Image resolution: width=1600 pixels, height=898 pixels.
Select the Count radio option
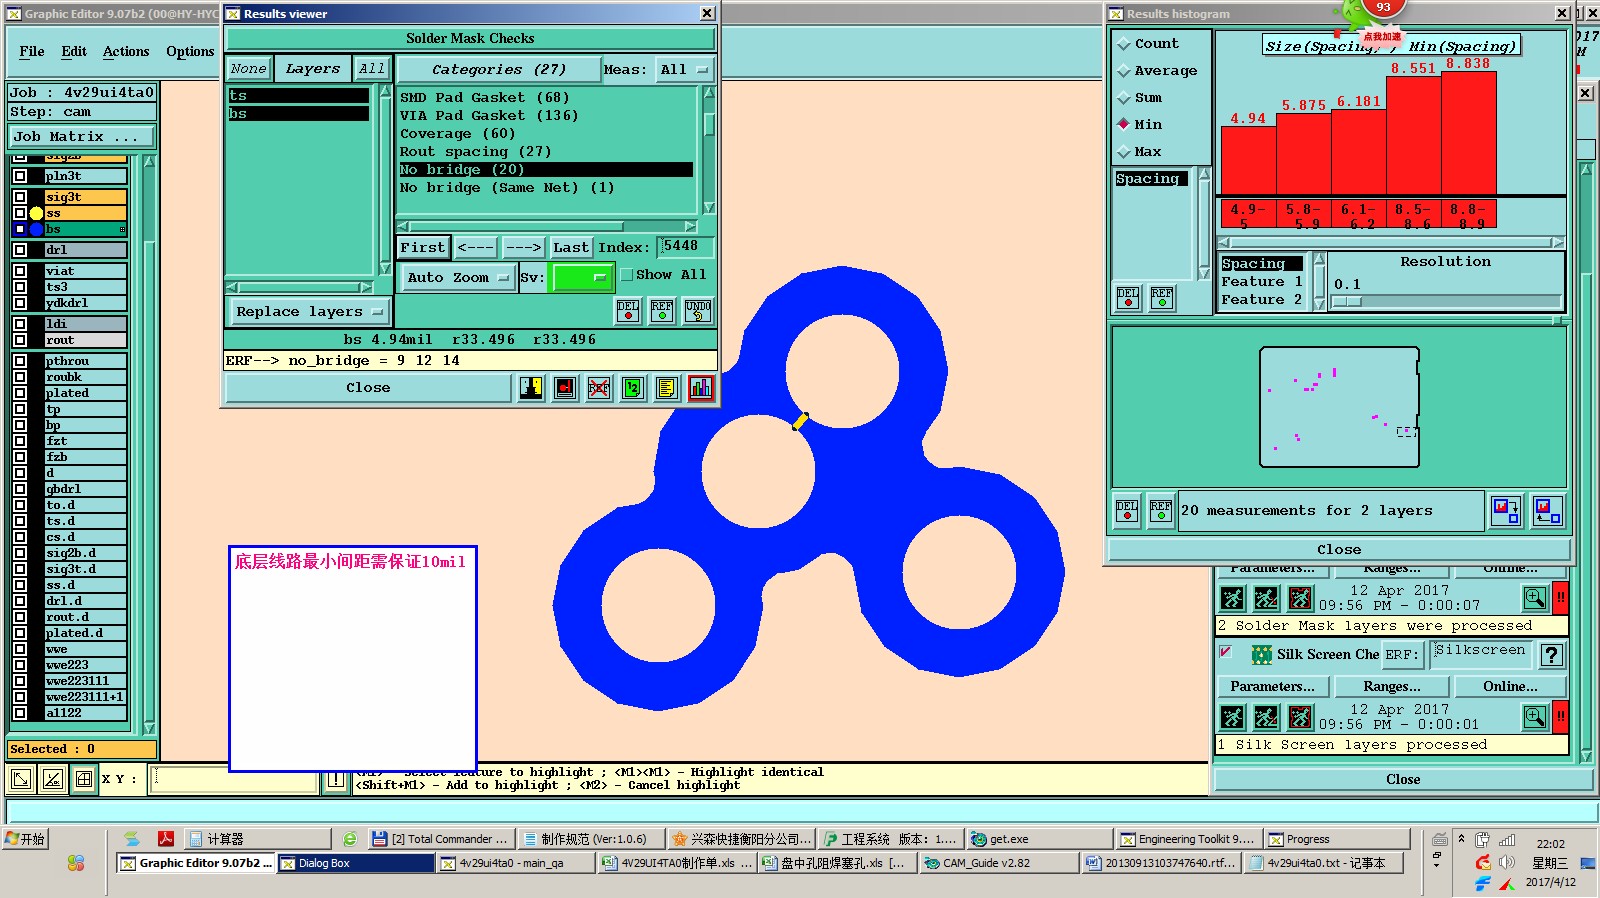[1124, 44]
